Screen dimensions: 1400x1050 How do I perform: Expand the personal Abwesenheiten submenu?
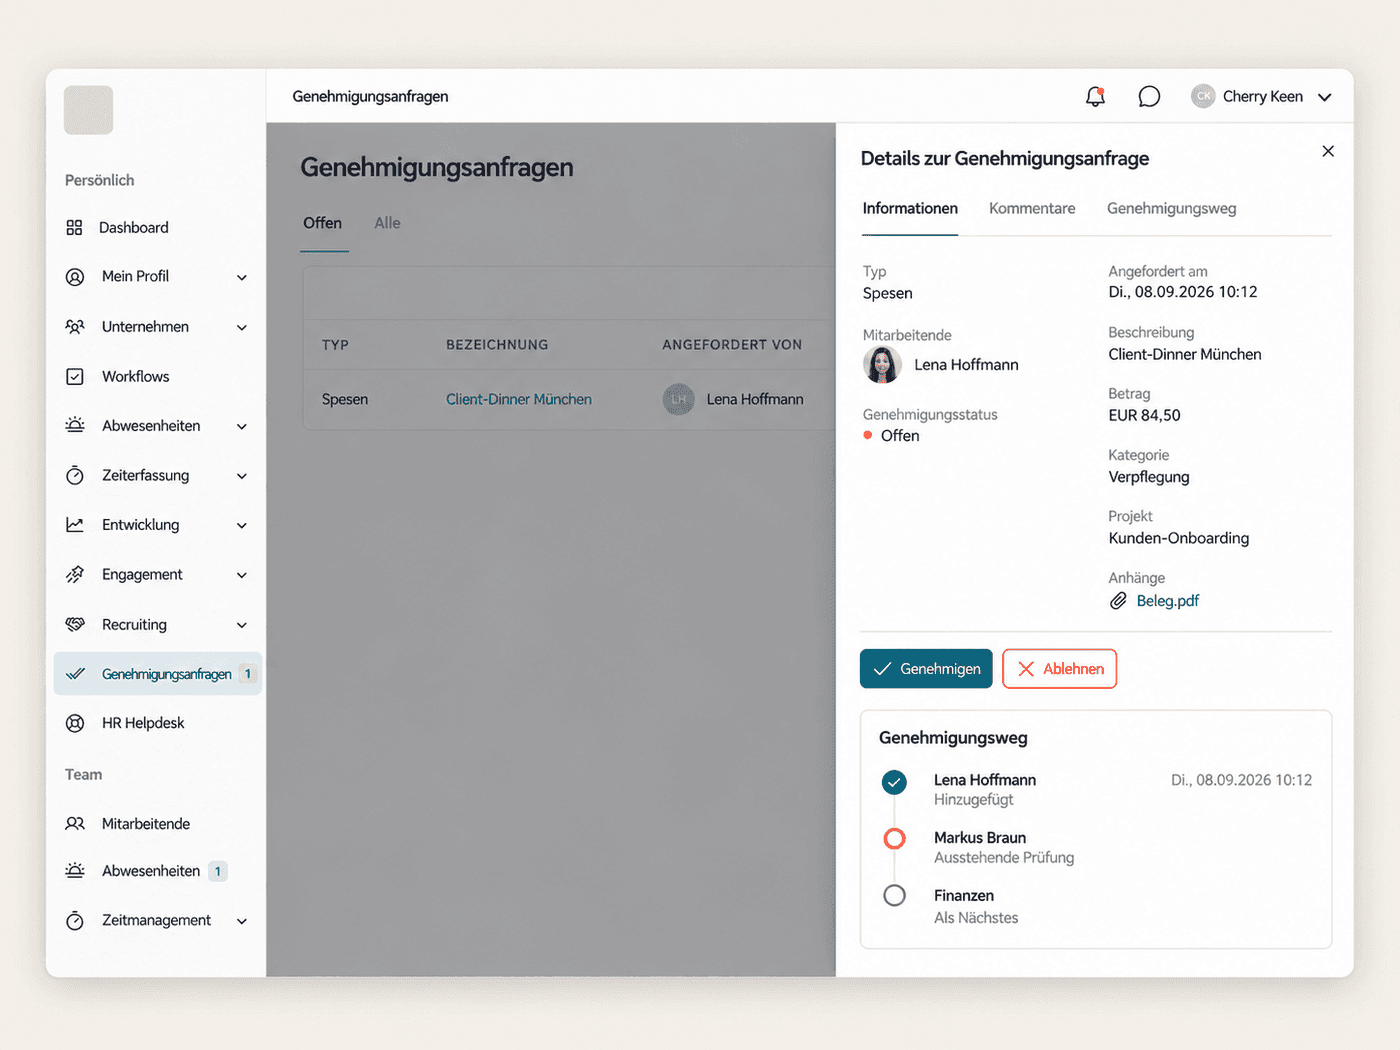(x=242, y=426)
